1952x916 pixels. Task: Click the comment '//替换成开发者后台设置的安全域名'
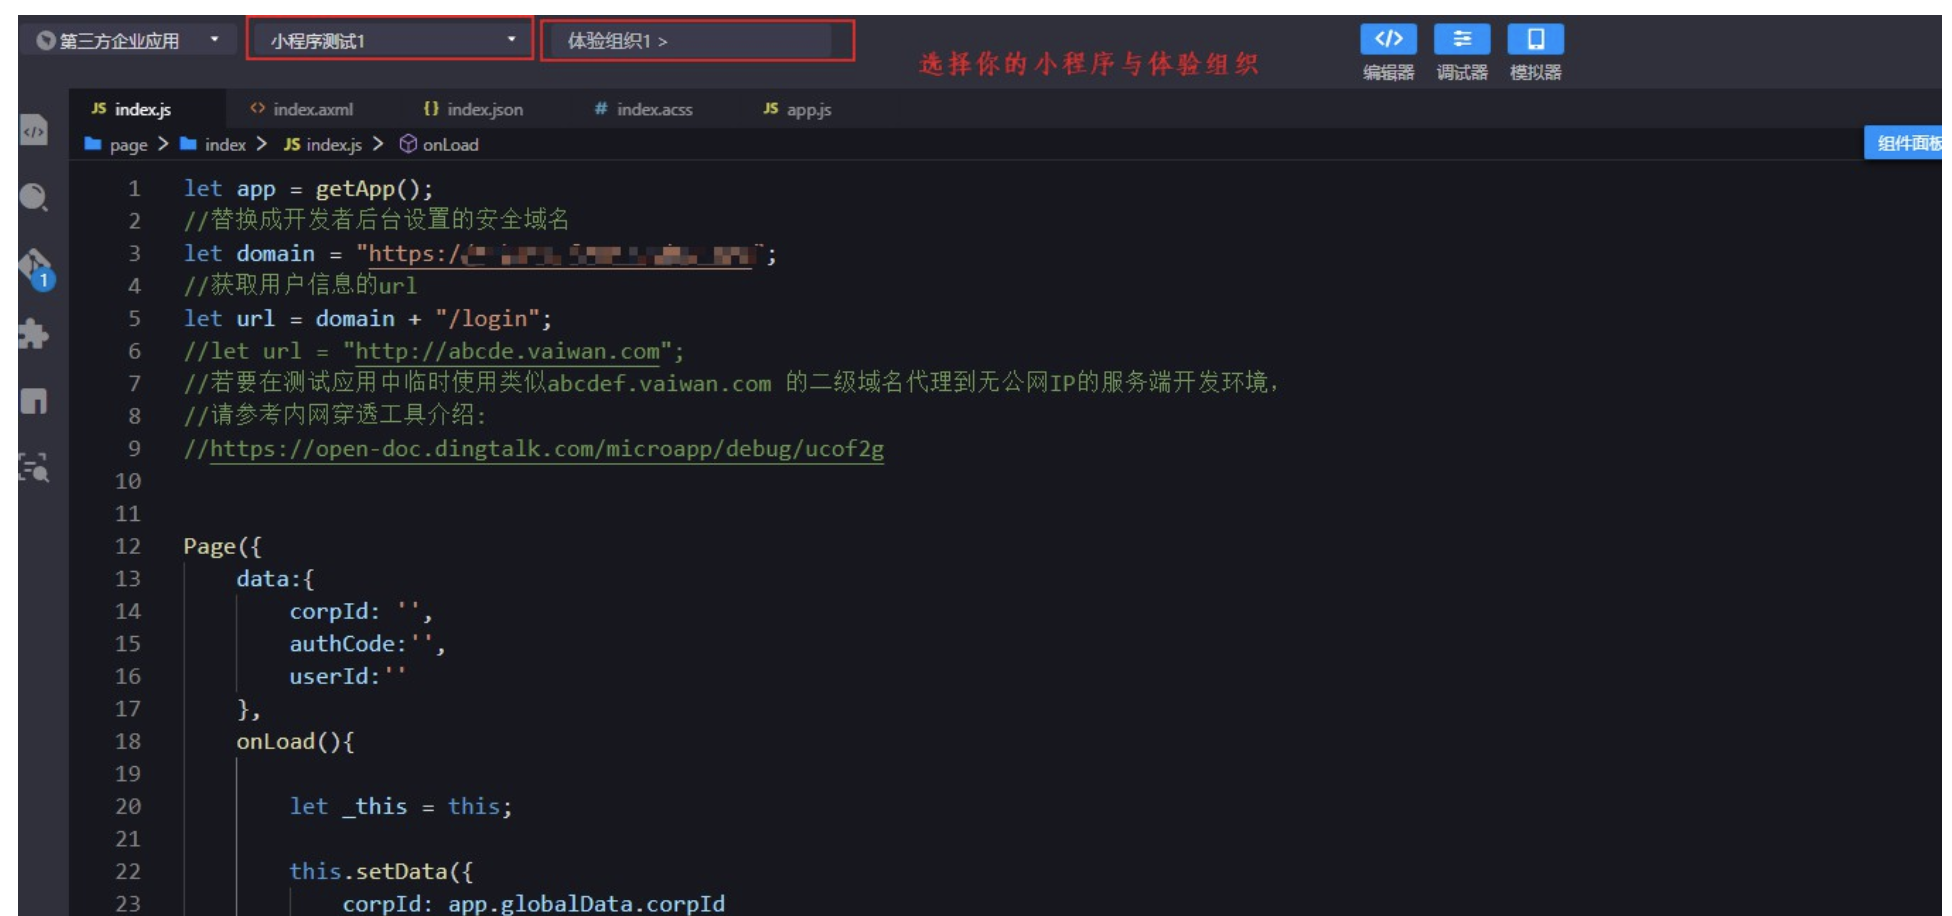coord(376,220)
